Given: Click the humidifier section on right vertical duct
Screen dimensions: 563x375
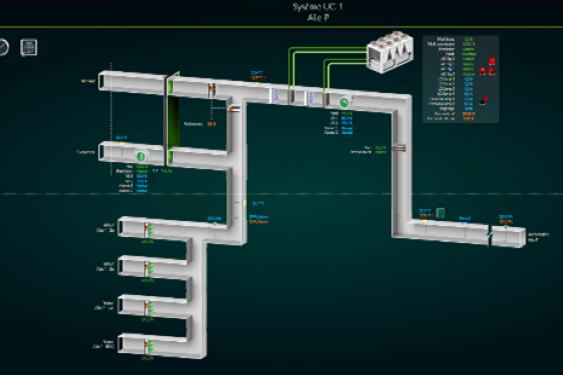Looking at the screenshot, I should click(x=399, y=148).
